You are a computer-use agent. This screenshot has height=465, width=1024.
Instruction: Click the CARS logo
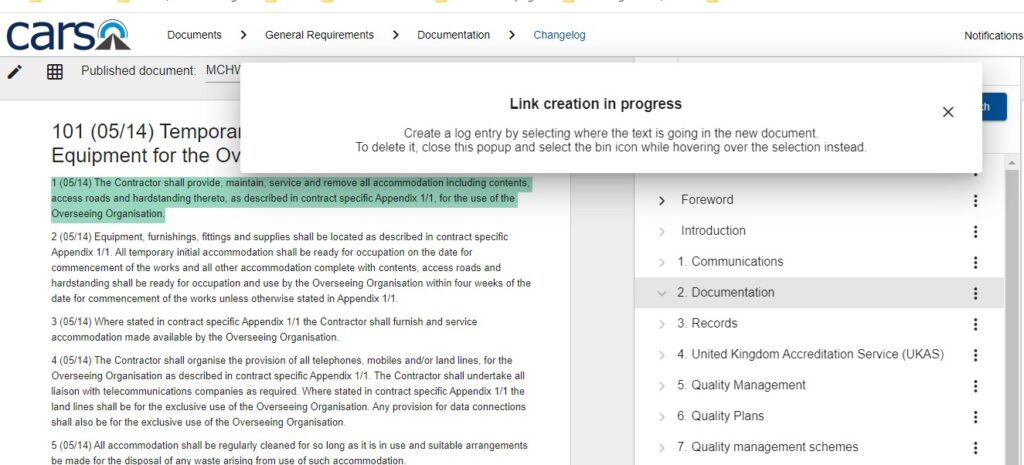(68, 35)
